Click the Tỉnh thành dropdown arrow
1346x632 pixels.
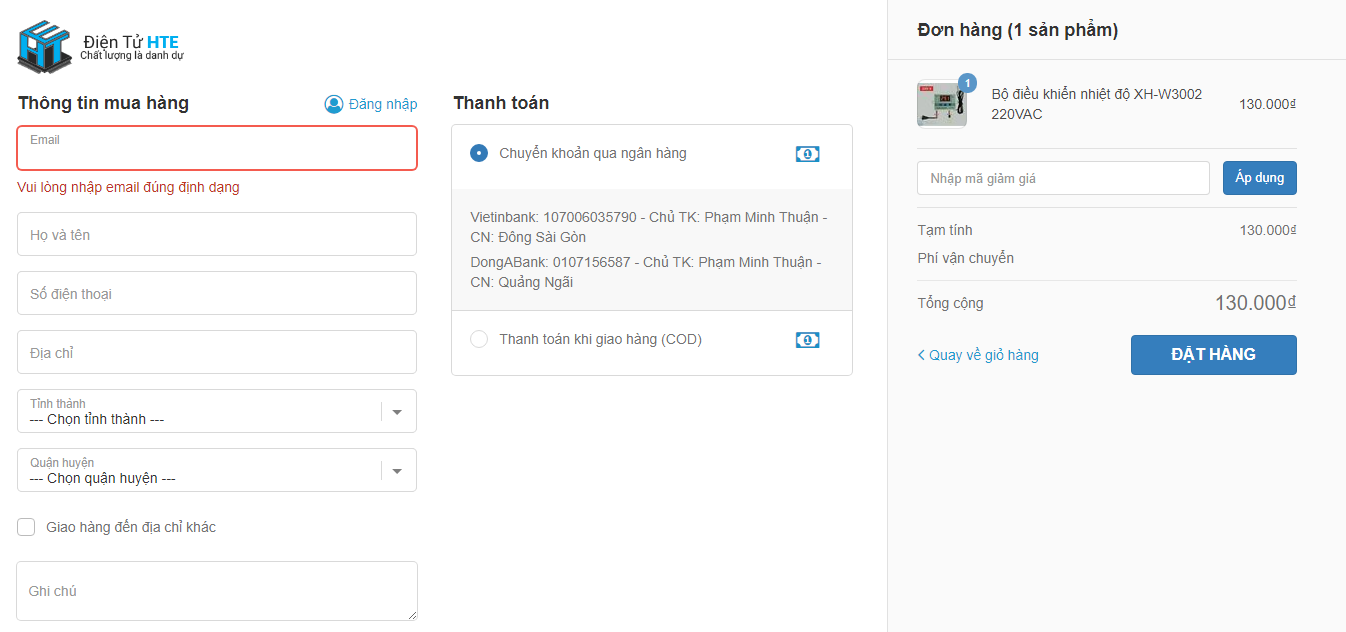pyautogui.click(x=397, y=412)
